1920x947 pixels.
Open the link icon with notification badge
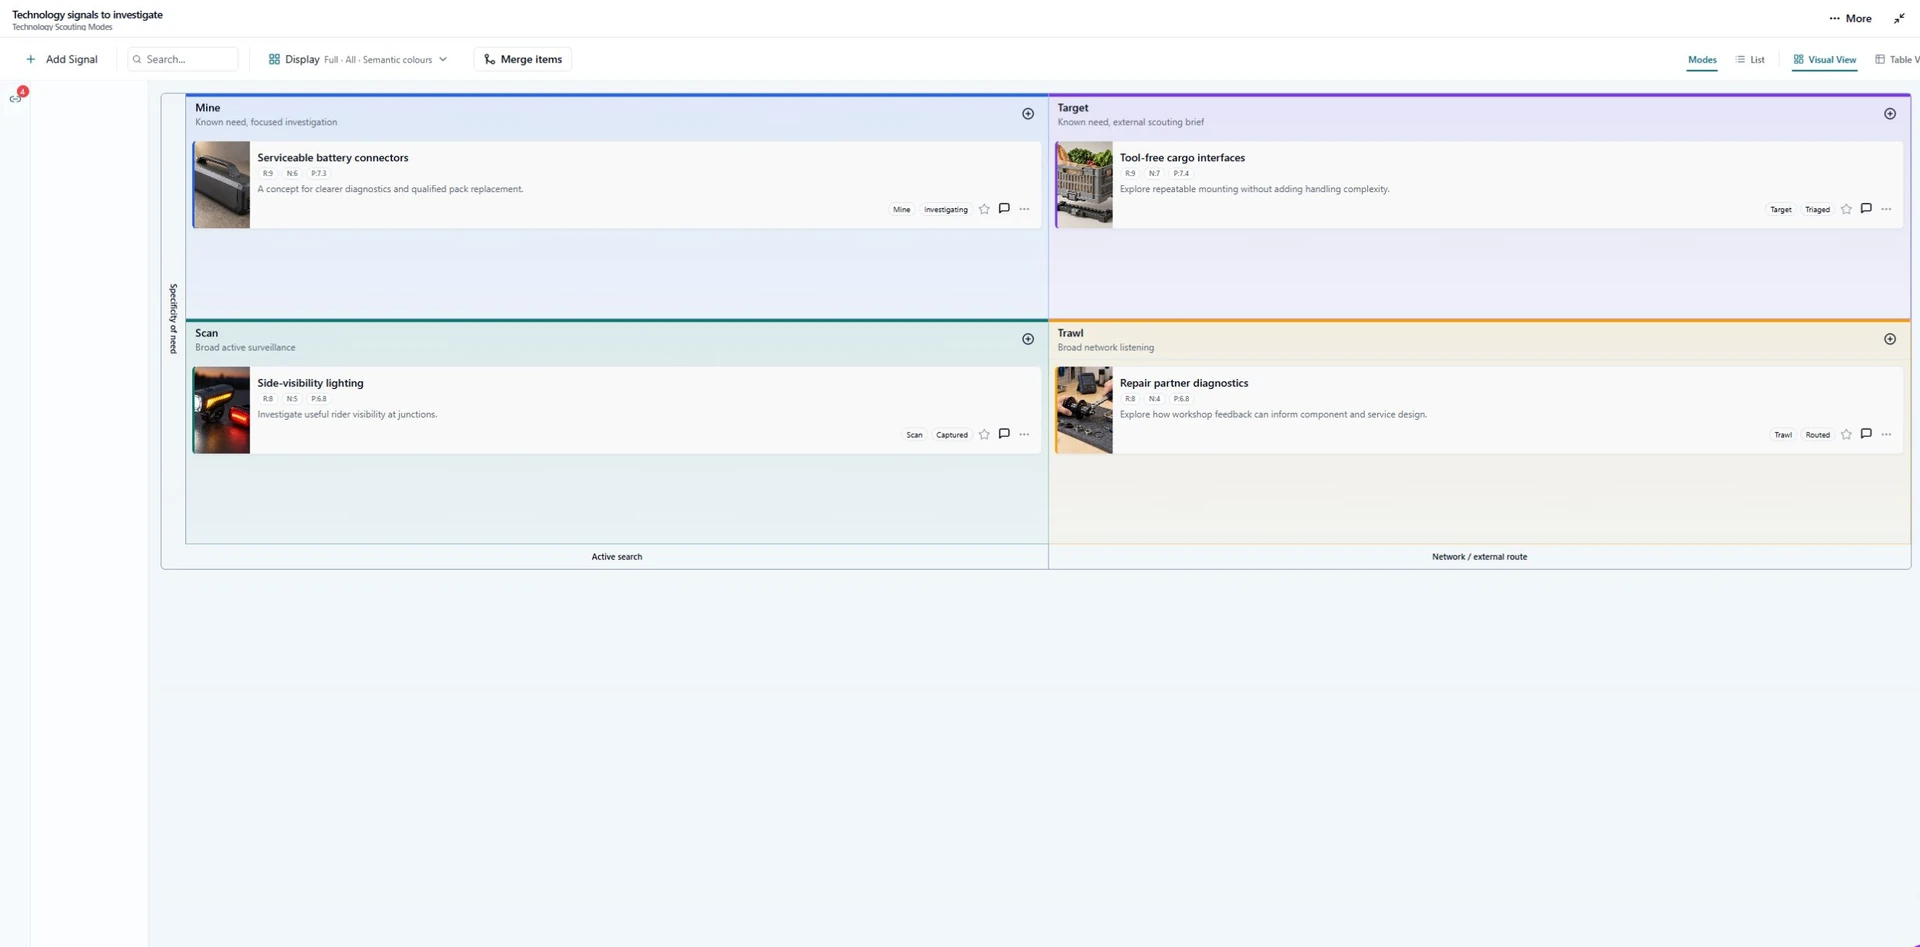coord(16,97)
